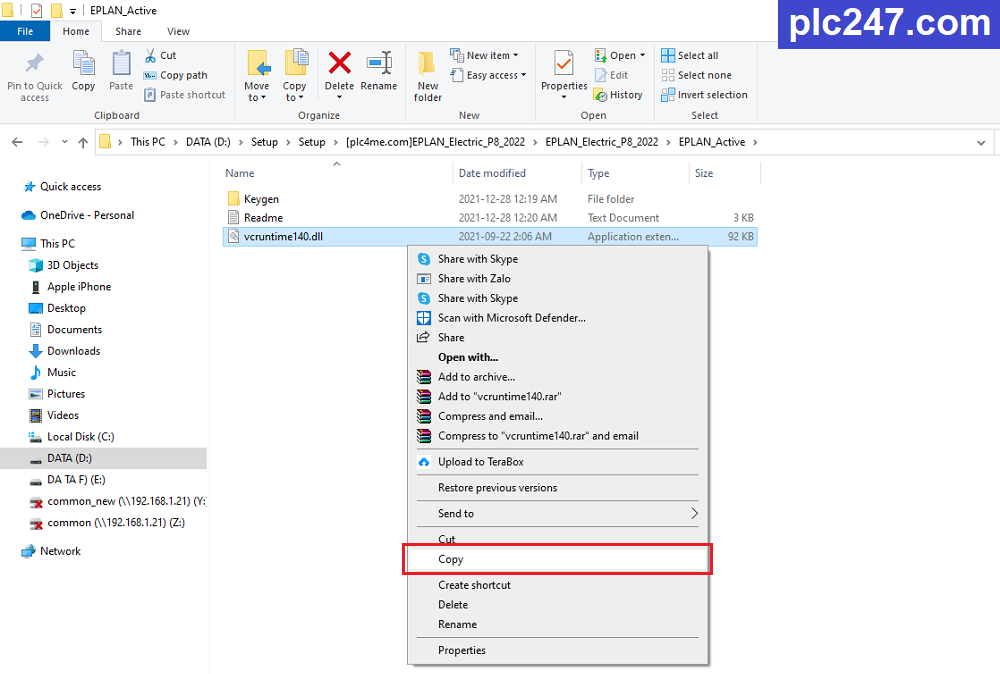1000x674 pixels.
Task: Expand the Send to submenu
Action: pos(557,514)
